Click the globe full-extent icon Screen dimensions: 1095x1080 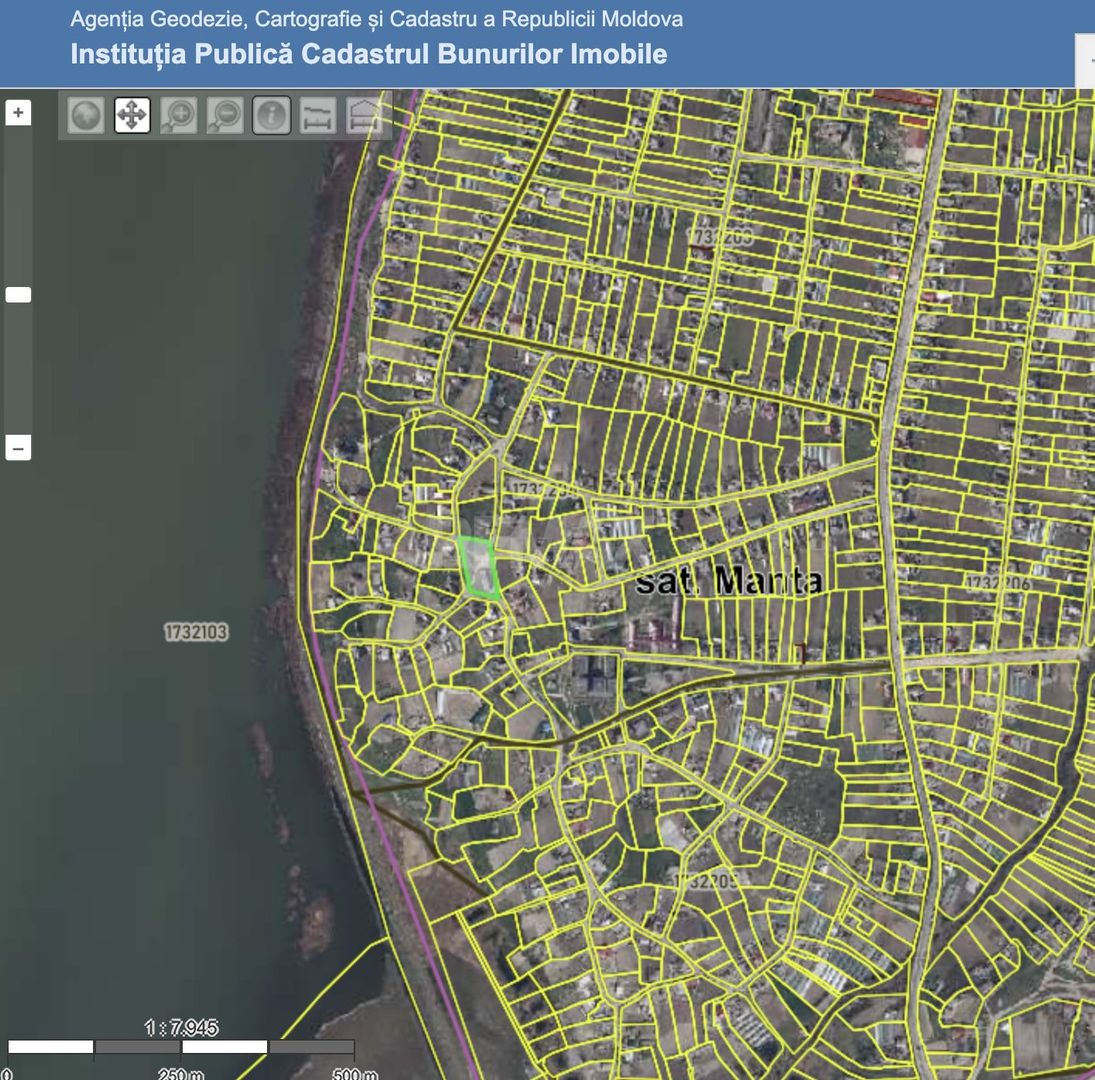point(86,115)
